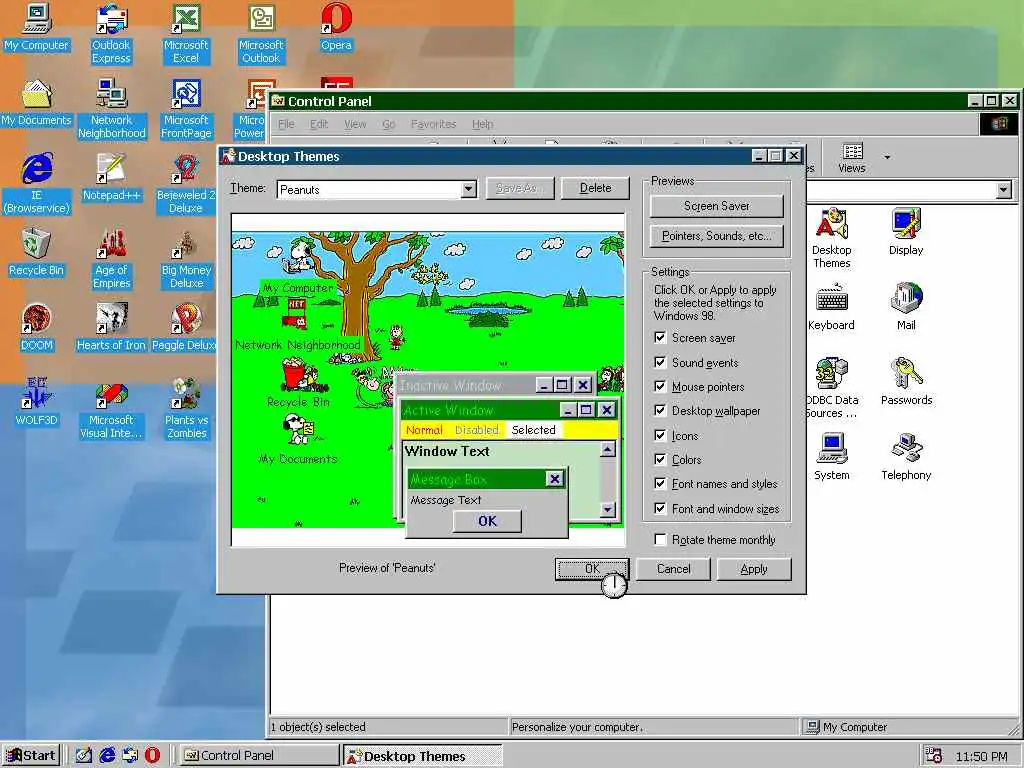Open Microsoft Excel desktop shortcut
This screenshot has width=1024, height=768.
[x=186, y=33]
